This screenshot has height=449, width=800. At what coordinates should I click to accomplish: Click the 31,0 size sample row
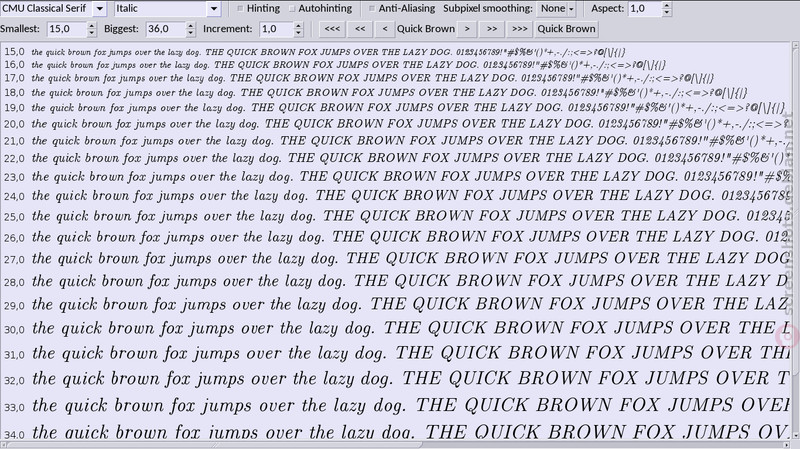pyautogui.click(x=395, y=354)
